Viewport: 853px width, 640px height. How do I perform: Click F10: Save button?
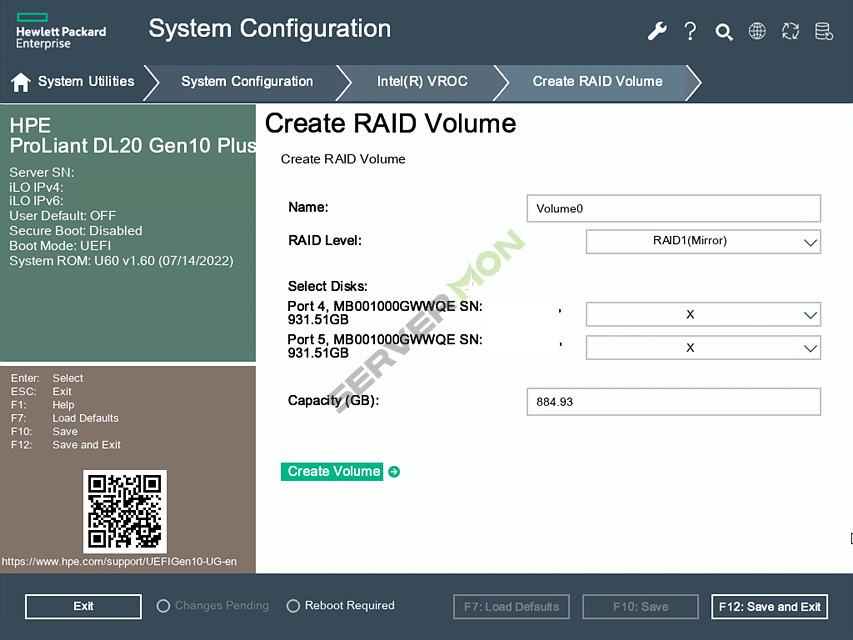pos(640,607)
